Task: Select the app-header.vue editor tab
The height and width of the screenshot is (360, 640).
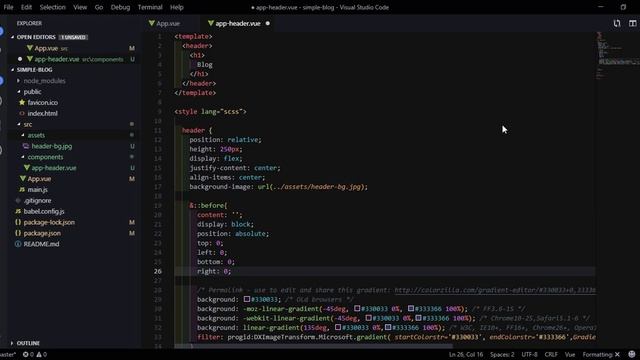Action: pyautogui.click(x=238, y=24)
